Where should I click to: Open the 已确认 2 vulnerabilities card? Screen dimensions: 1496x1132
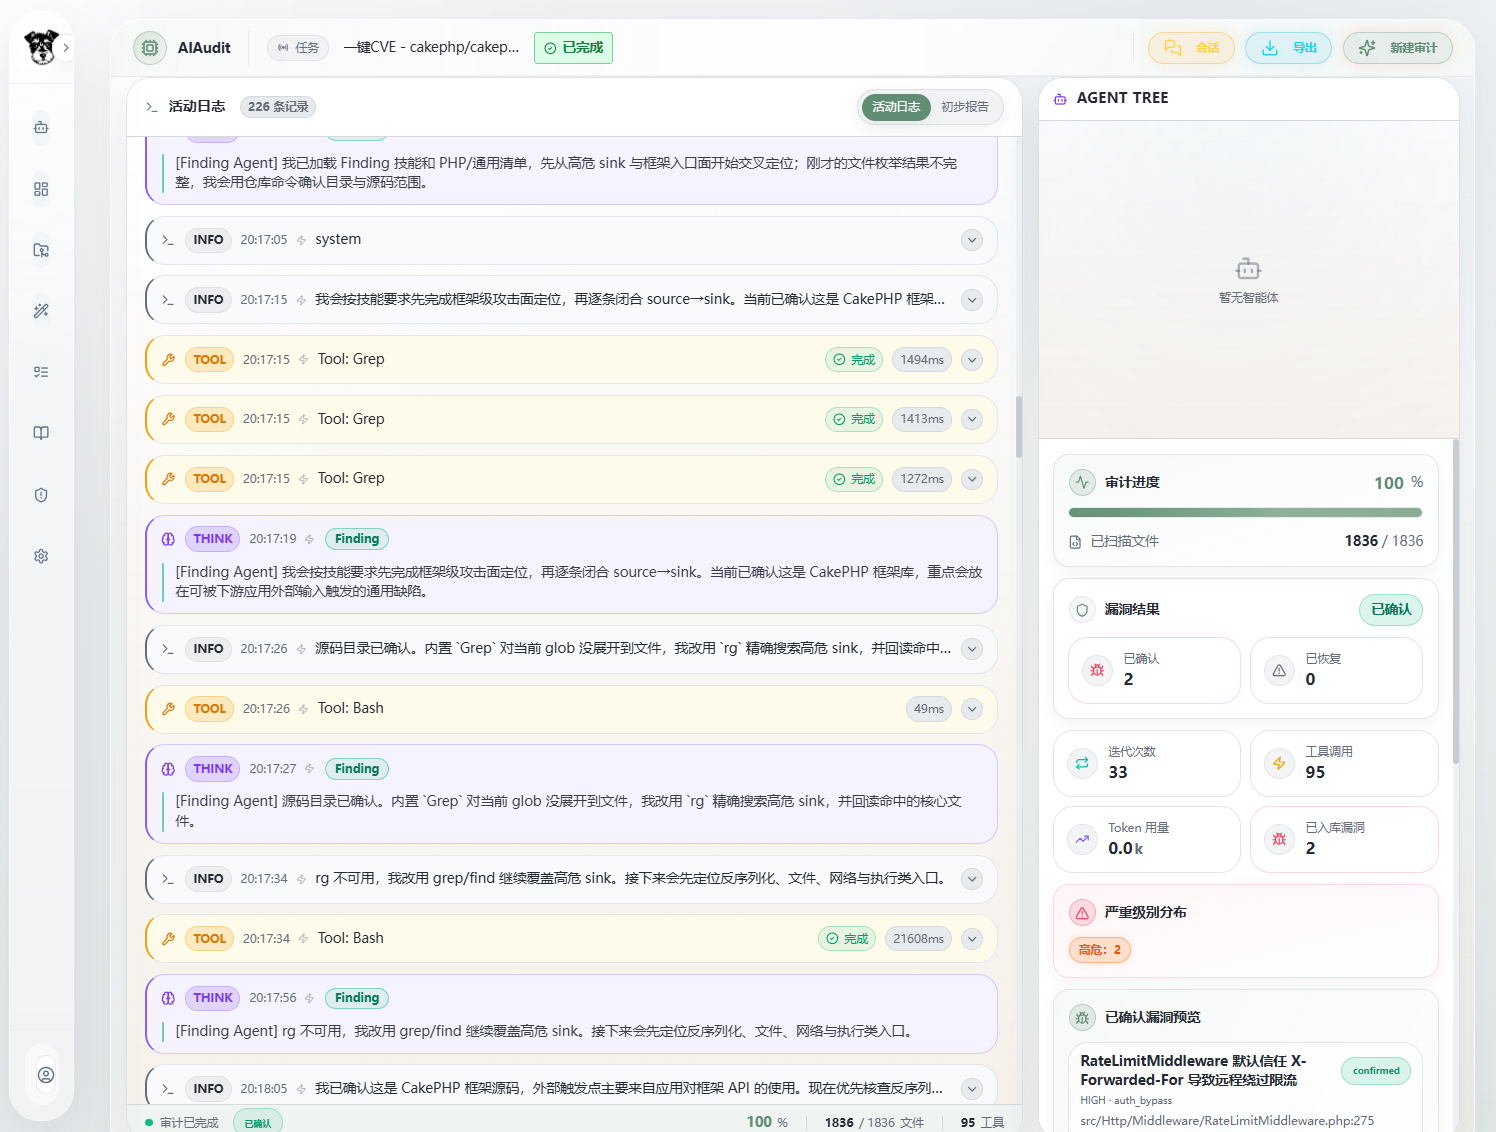click(x=1154, y=670)
